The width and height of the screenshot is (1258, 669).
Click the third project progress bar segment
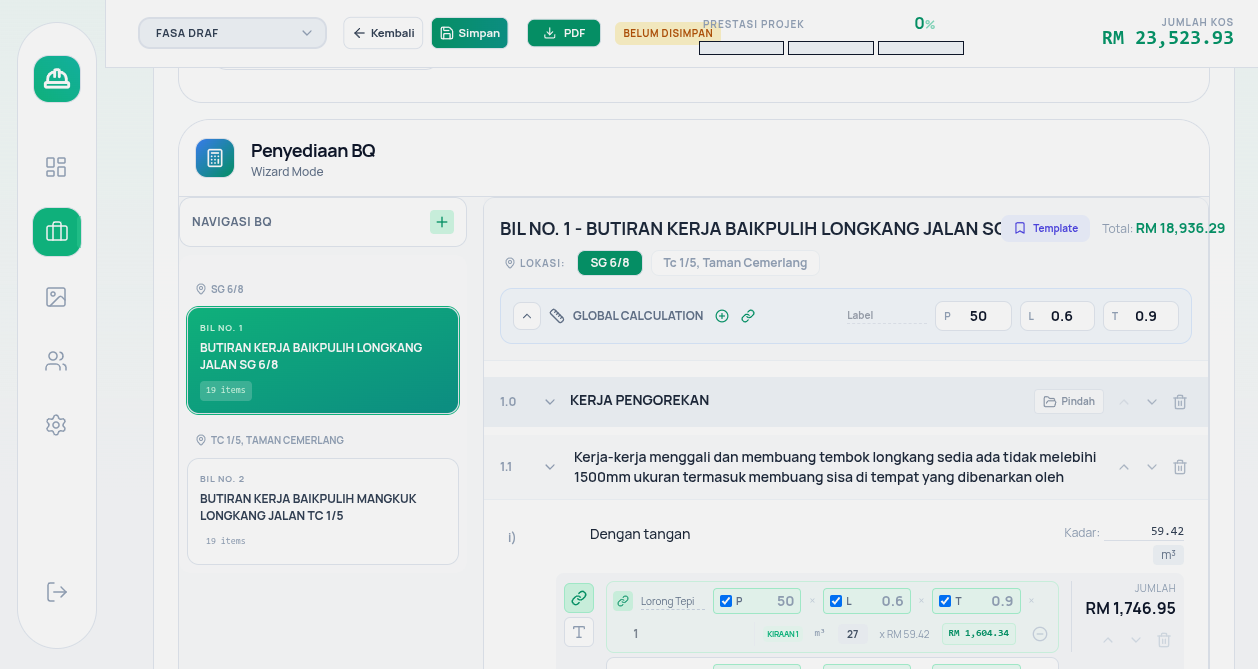point(921,48)
